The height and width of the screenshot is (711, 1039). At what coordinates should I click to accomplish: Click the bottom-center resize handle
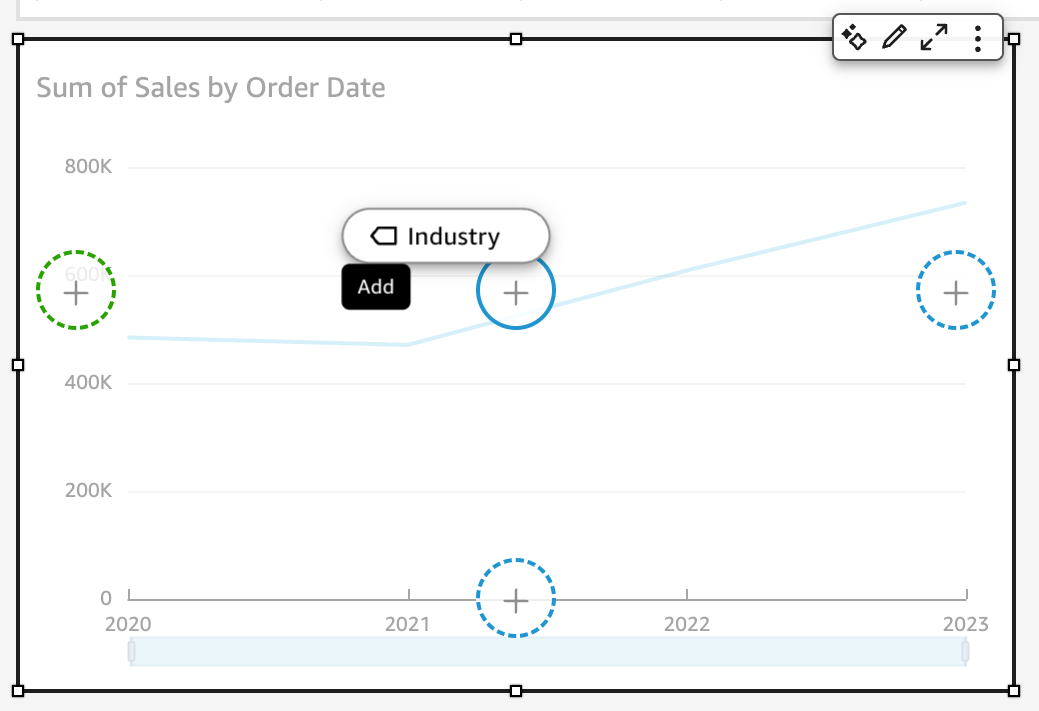coord(515,690)
